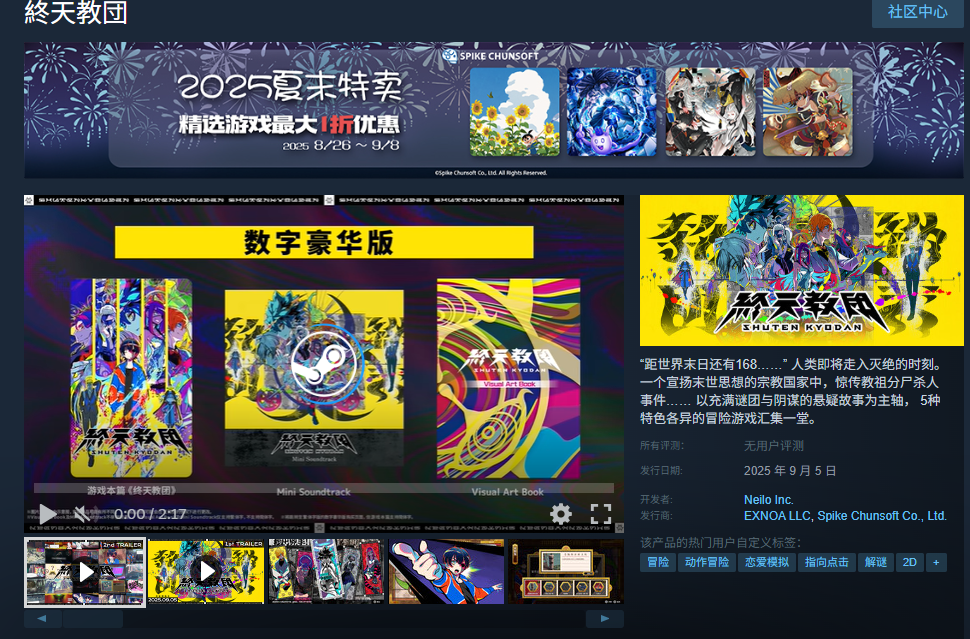The width and height of the screenshot is (970, 639).
Task: Open video settings gear
Action: tap(561, 514)
